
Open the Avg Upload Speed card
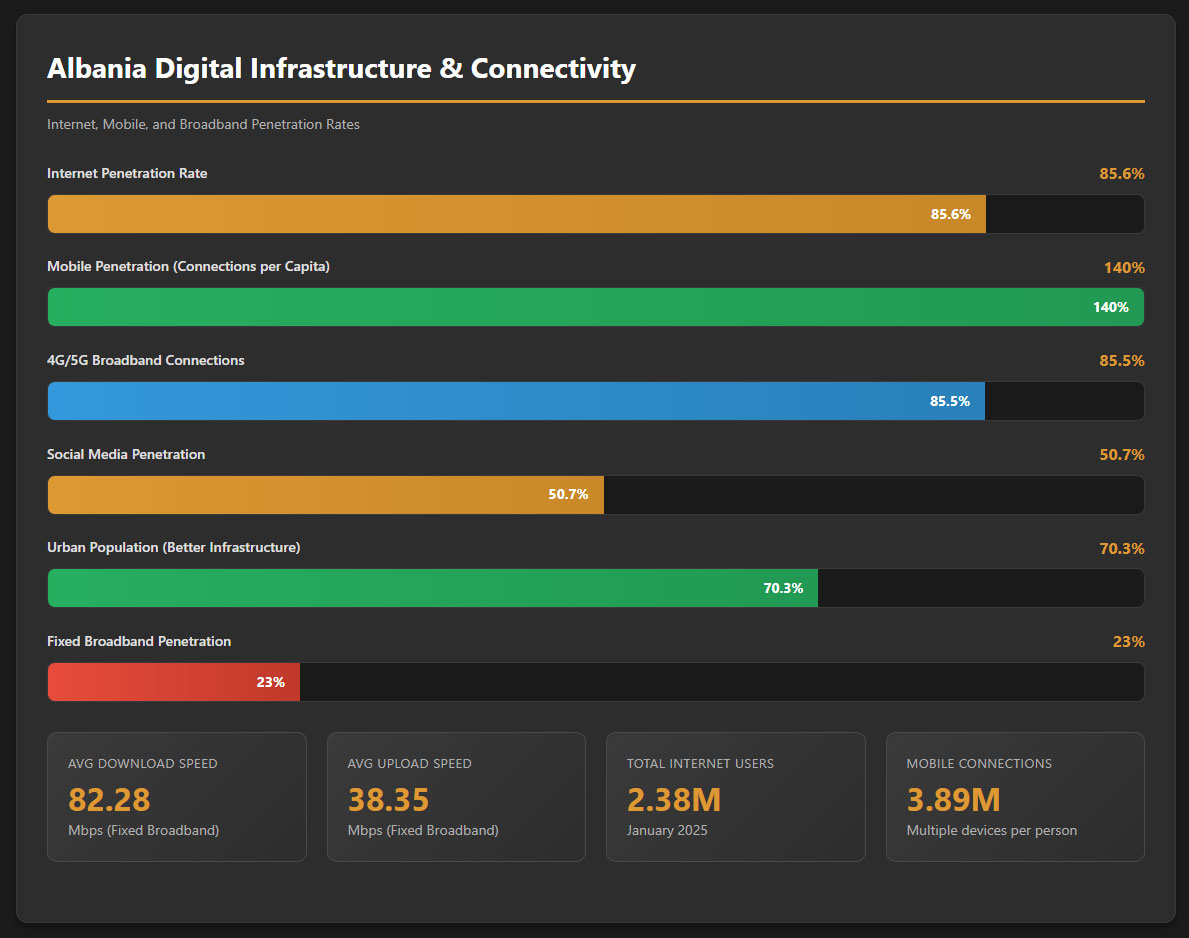(x=456, y=796)
